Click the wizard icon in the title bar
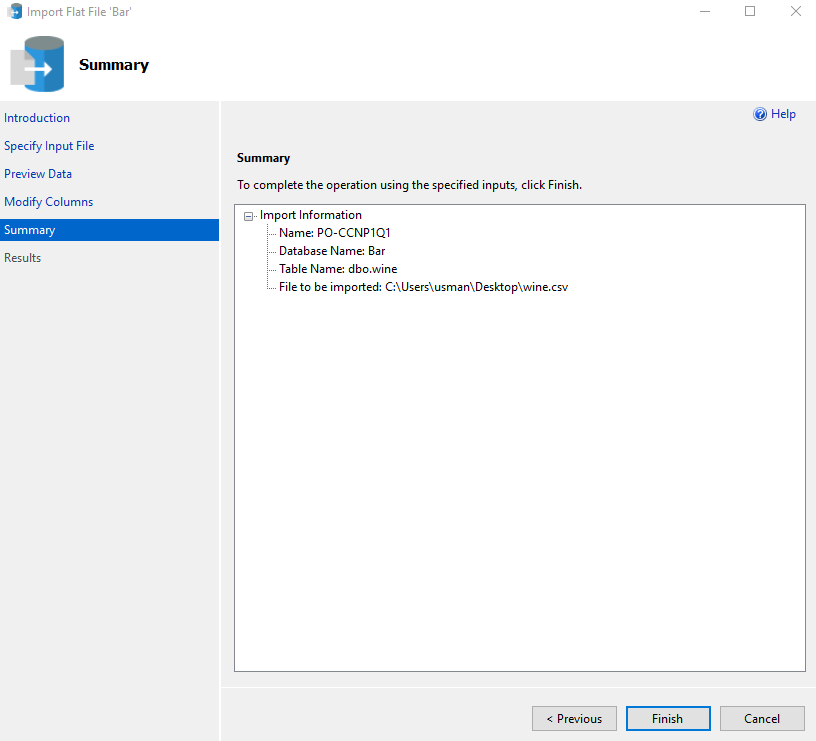This screenshot has width=816, height=741. point(15,11)
